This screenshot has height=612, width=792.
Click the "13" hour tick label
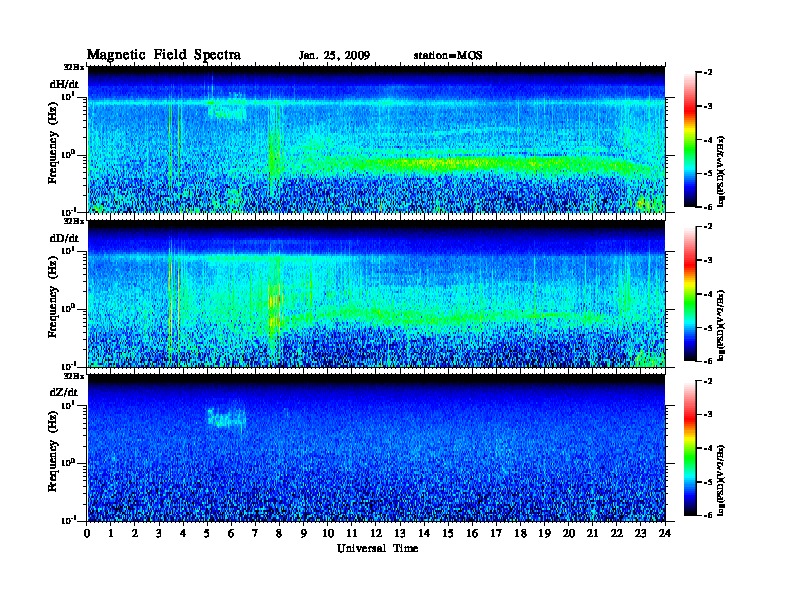(400, 534)
